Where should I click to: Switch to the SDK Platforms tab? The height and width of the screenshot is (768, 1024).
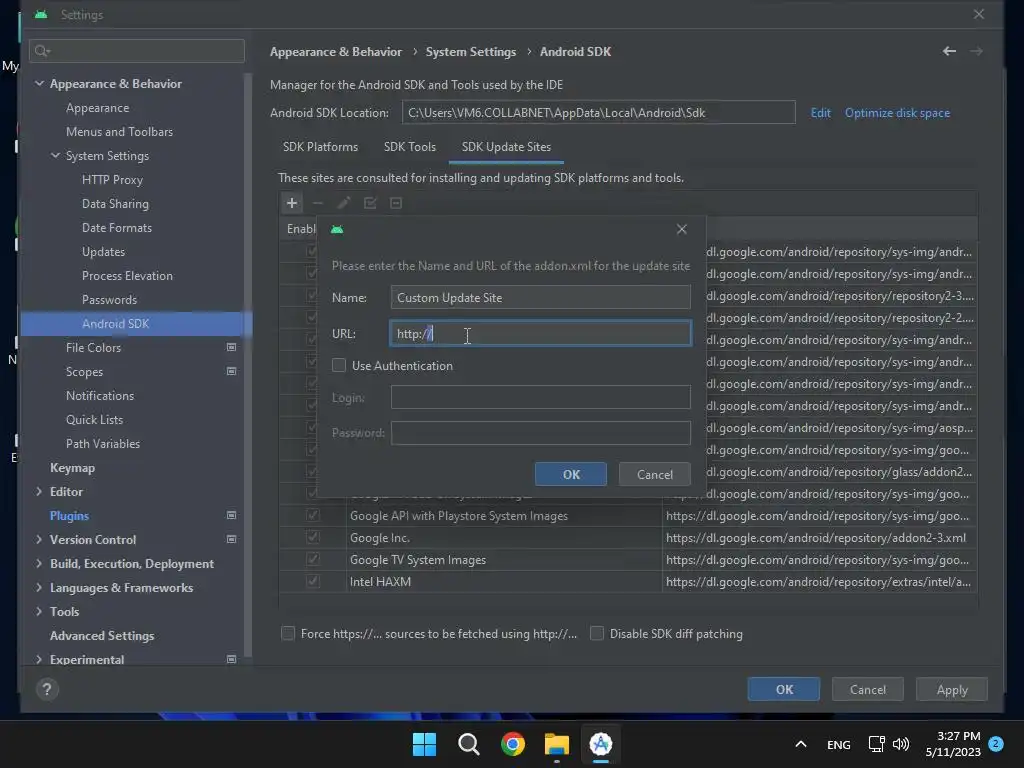click(x=320, y=147)
